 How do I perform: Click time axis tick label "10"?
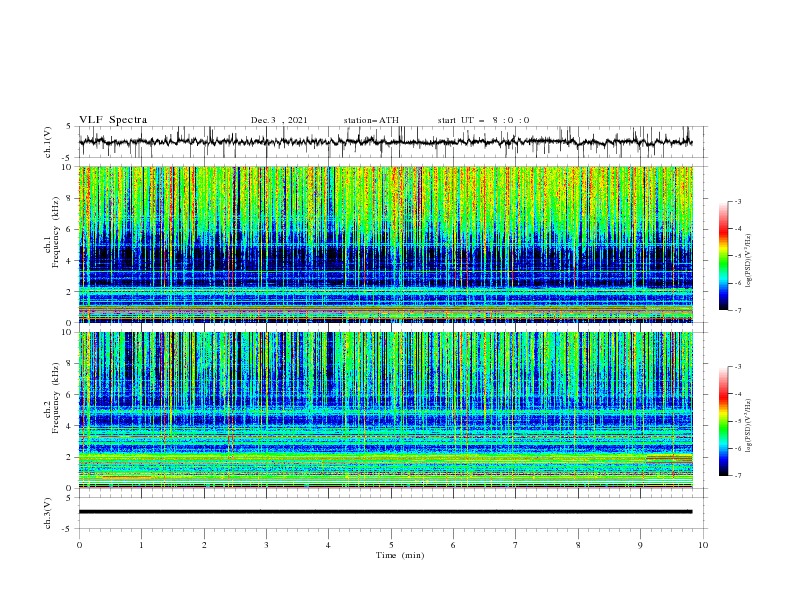click(703, 545)
